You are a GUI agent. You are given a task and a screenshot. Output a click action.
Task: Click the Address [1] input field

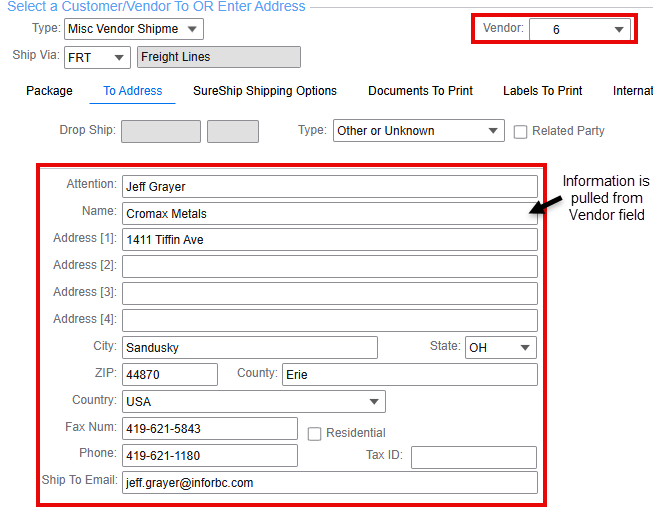(x=329, y=240)
